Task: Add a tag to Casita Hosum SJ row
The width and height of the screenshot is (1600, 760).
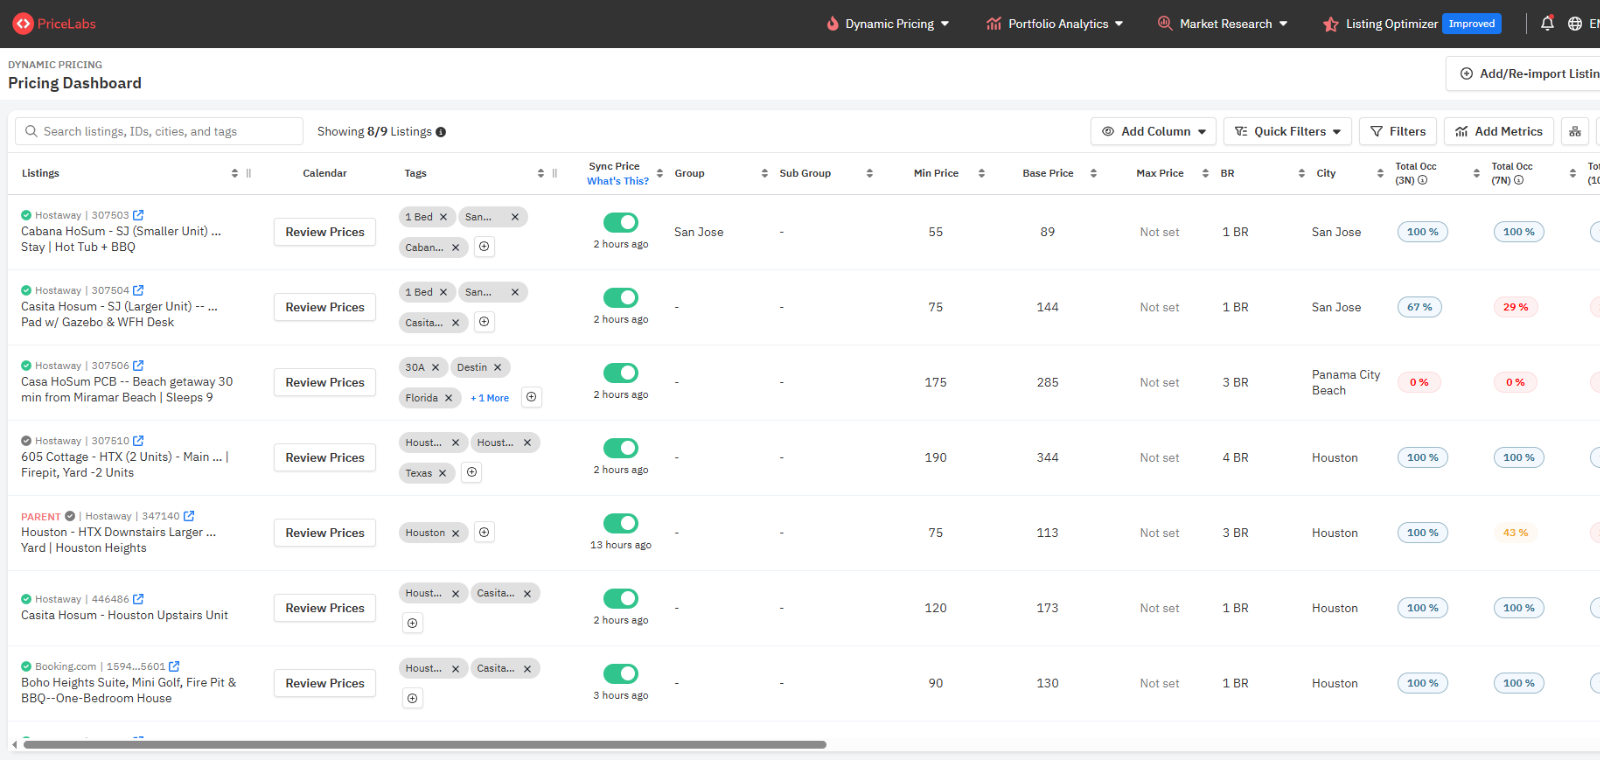Action: coord(484,322)
